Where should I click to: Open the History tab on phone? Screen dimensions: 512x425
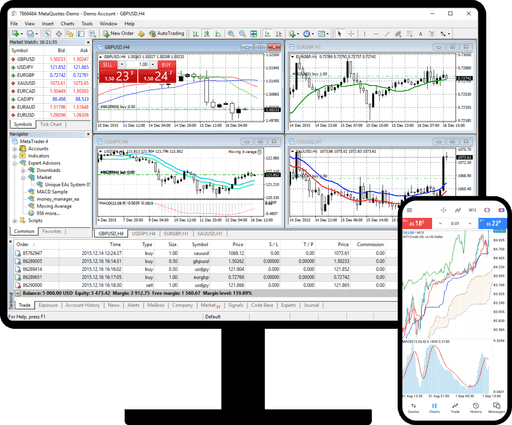click(x=476, y=408)
